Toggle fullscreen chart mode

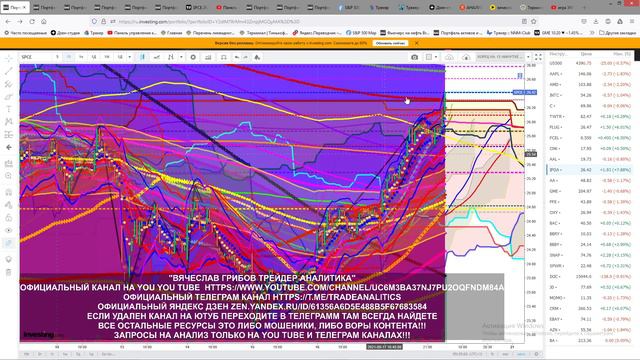point(538,57)
